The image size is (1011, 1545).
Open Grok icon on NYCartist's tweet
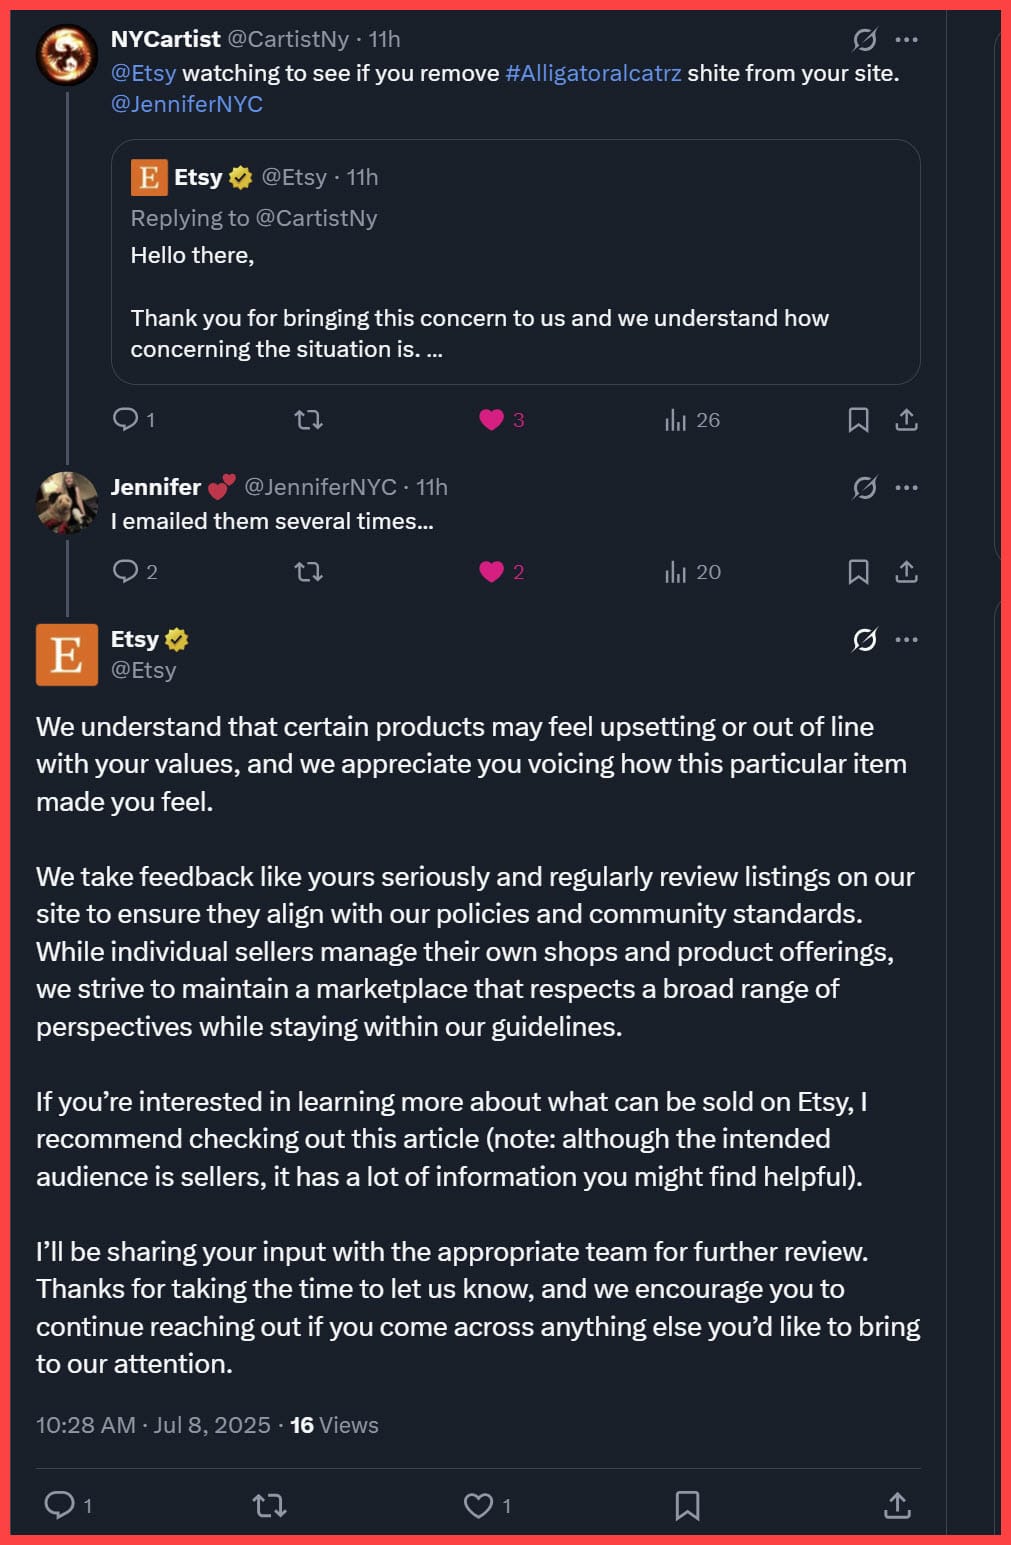click(x=864, y=40)
